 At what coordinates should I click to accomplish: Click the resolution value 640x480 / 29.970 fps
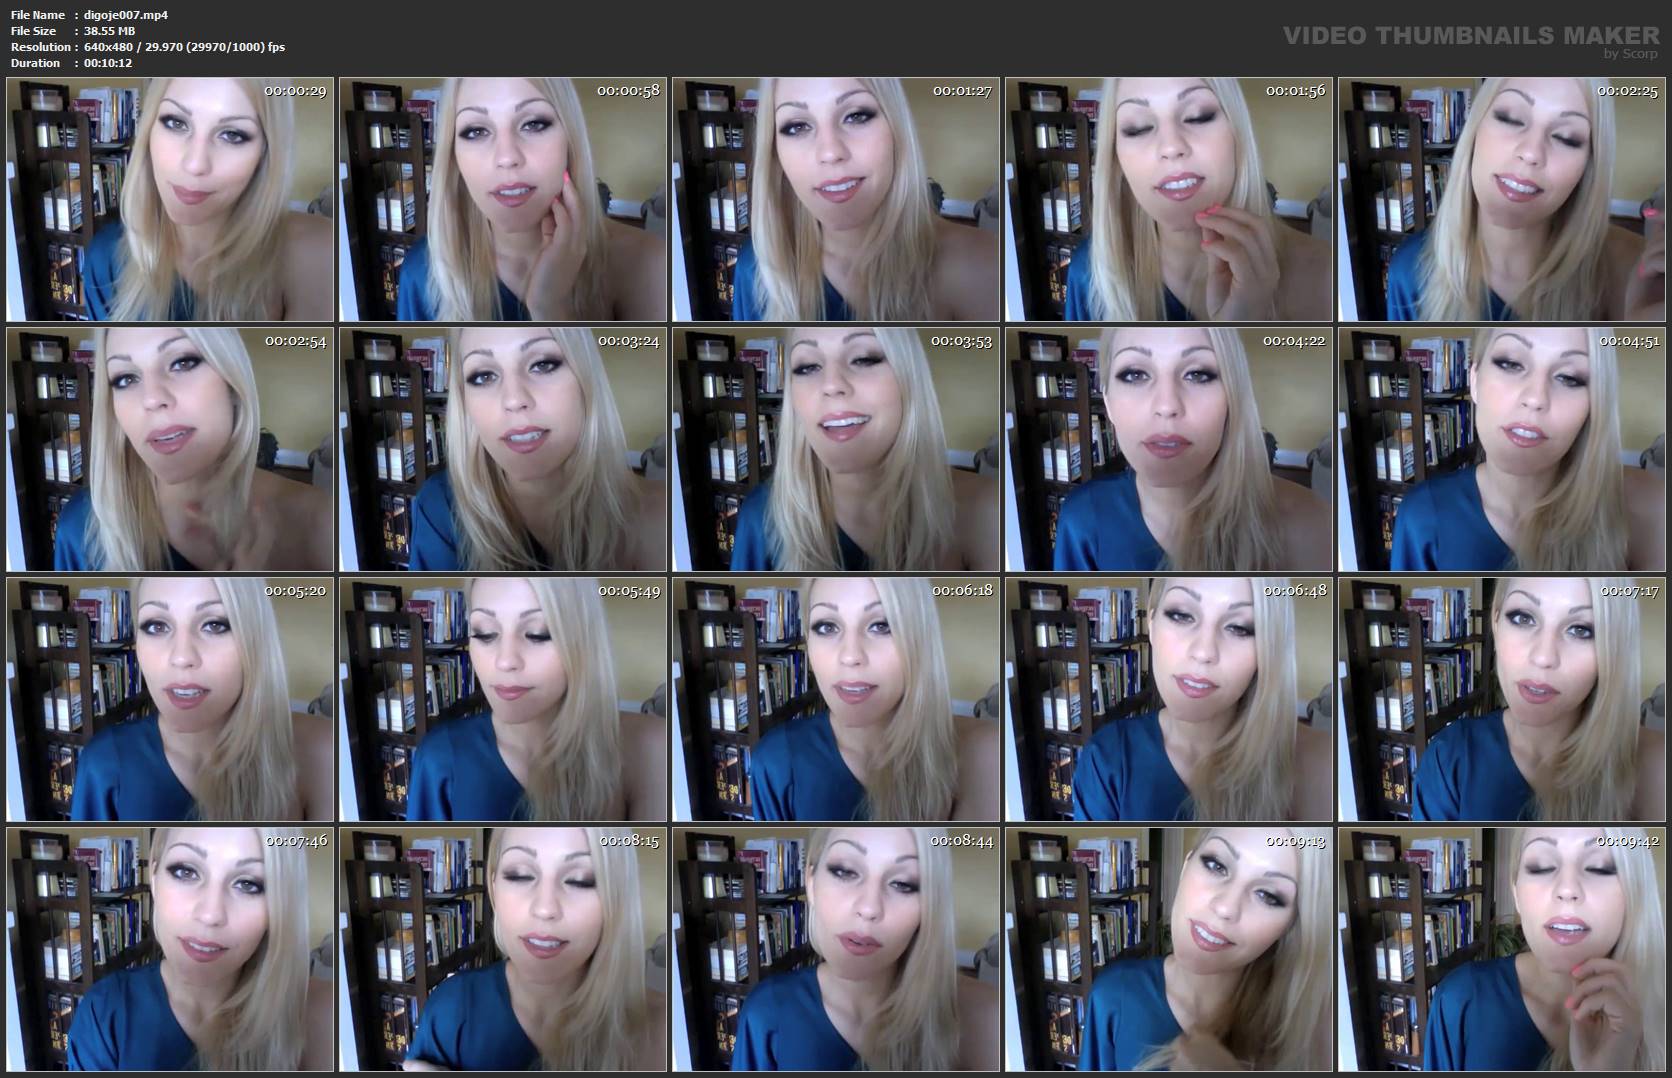pos(185,47)
